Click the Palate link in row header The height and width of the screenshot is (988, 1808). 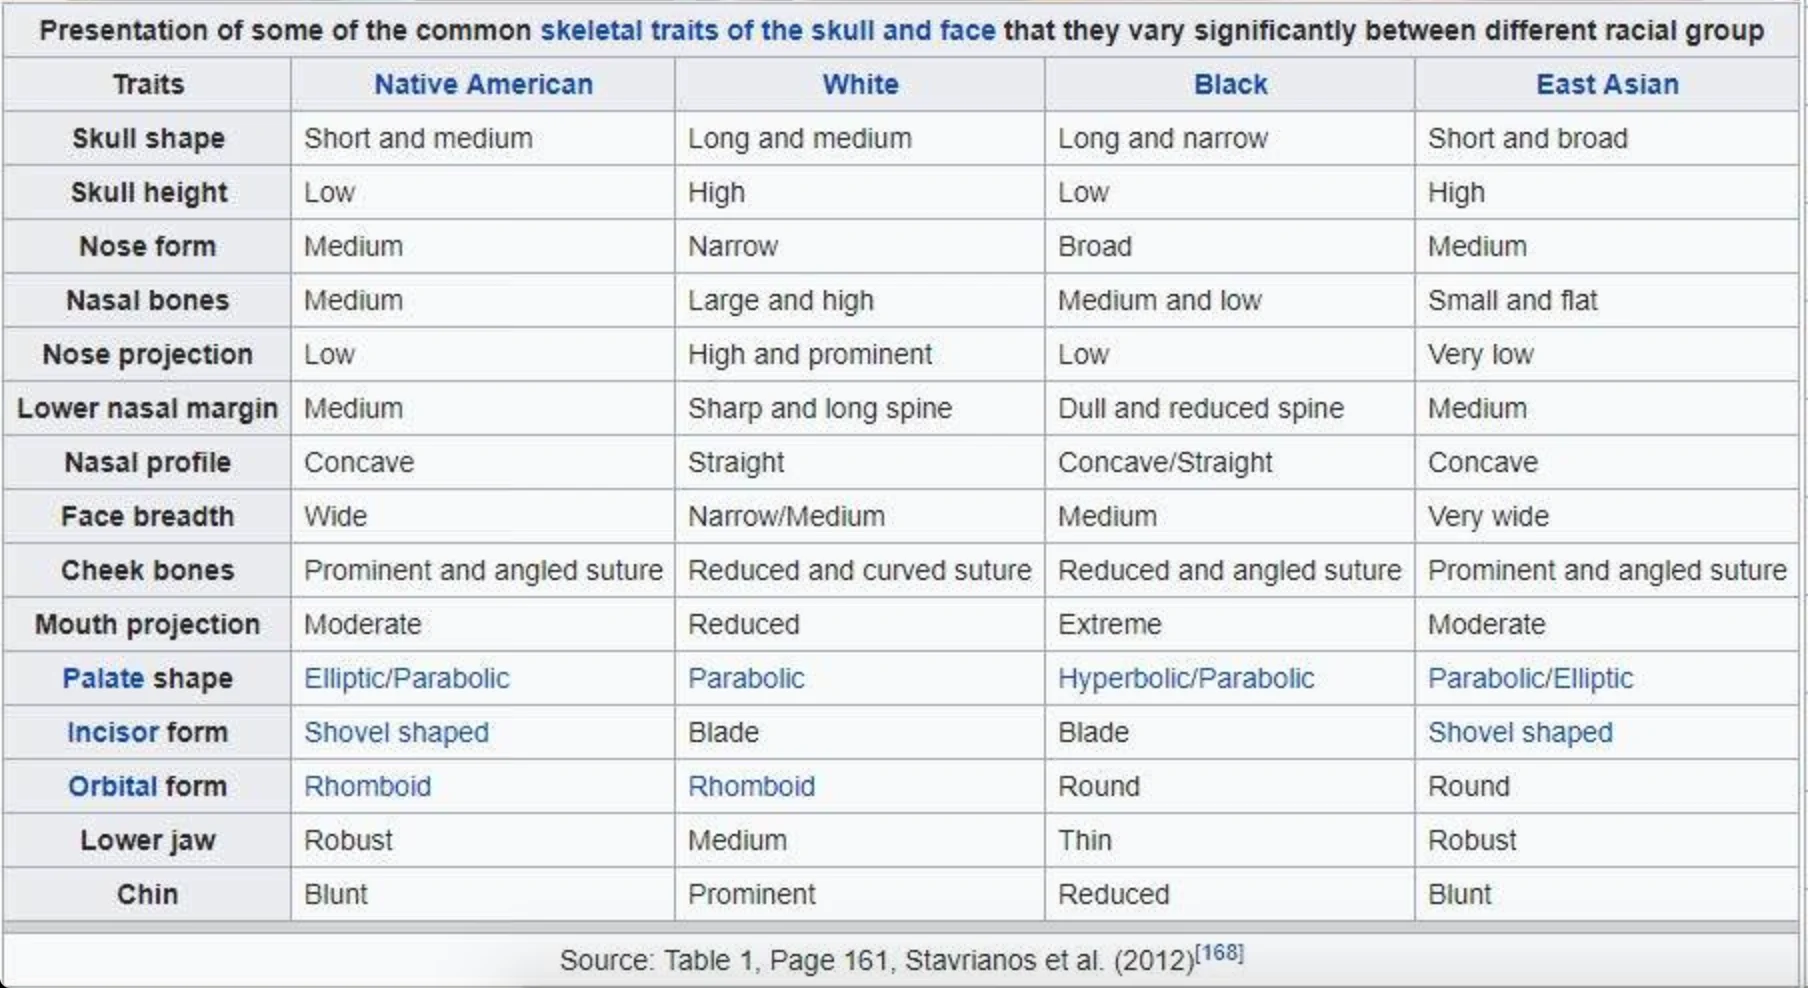(103, 678)
